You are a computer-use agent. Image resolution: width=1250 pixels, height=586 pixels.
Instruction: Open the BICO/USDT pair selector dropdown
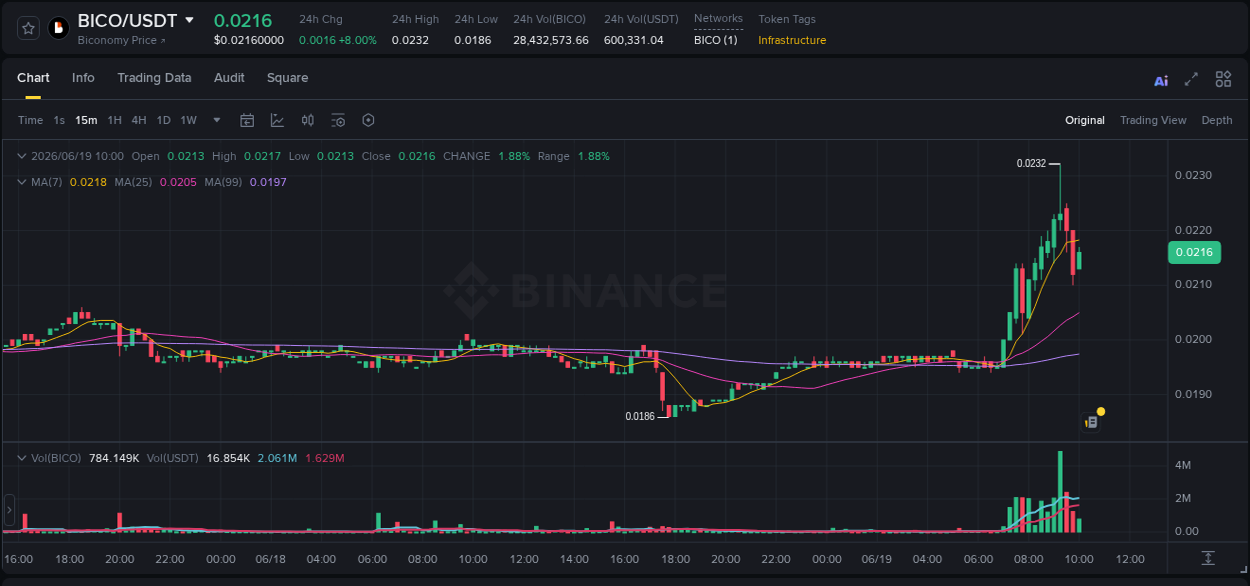click(189, 20)
